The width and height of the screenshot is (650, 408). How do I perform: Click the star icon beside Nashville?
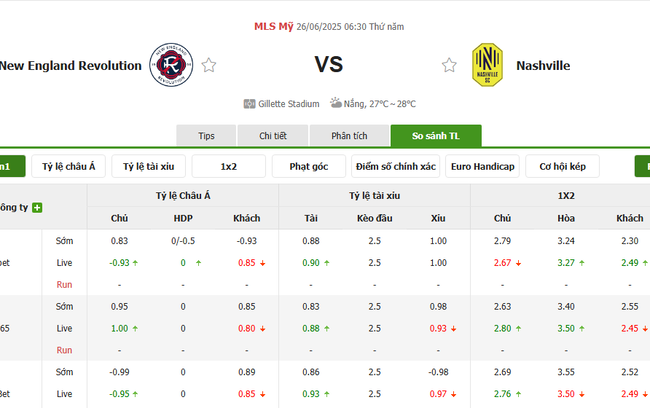point(450,66)
